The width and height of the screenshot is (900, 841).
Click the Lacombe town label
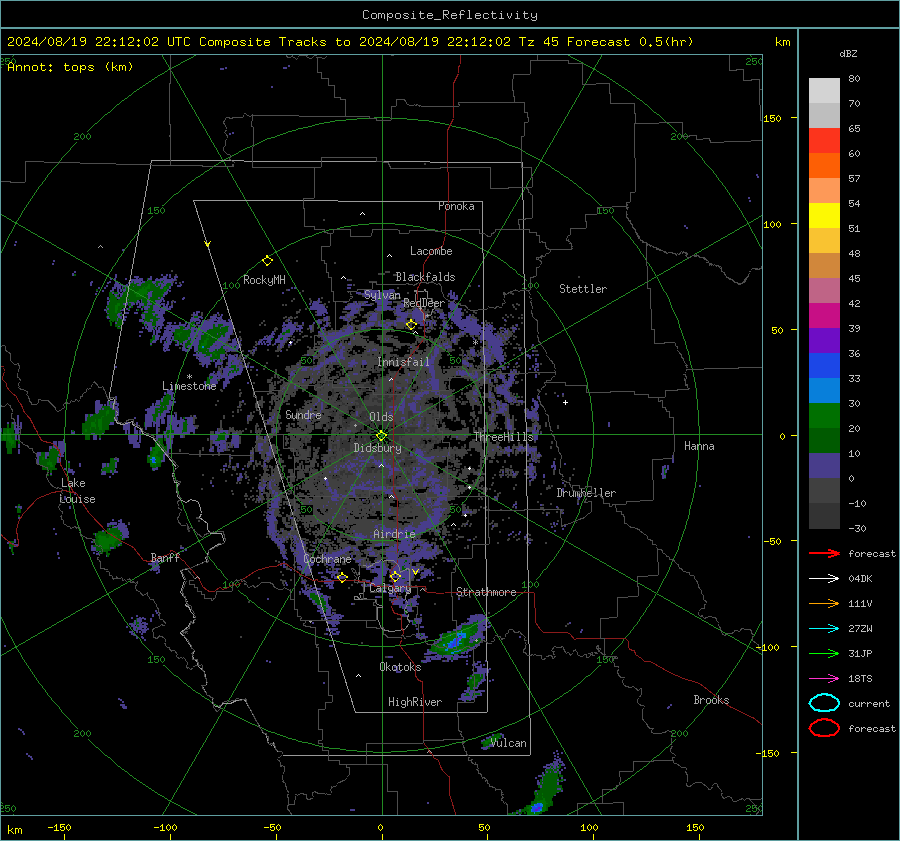click(x=431, y=251)
